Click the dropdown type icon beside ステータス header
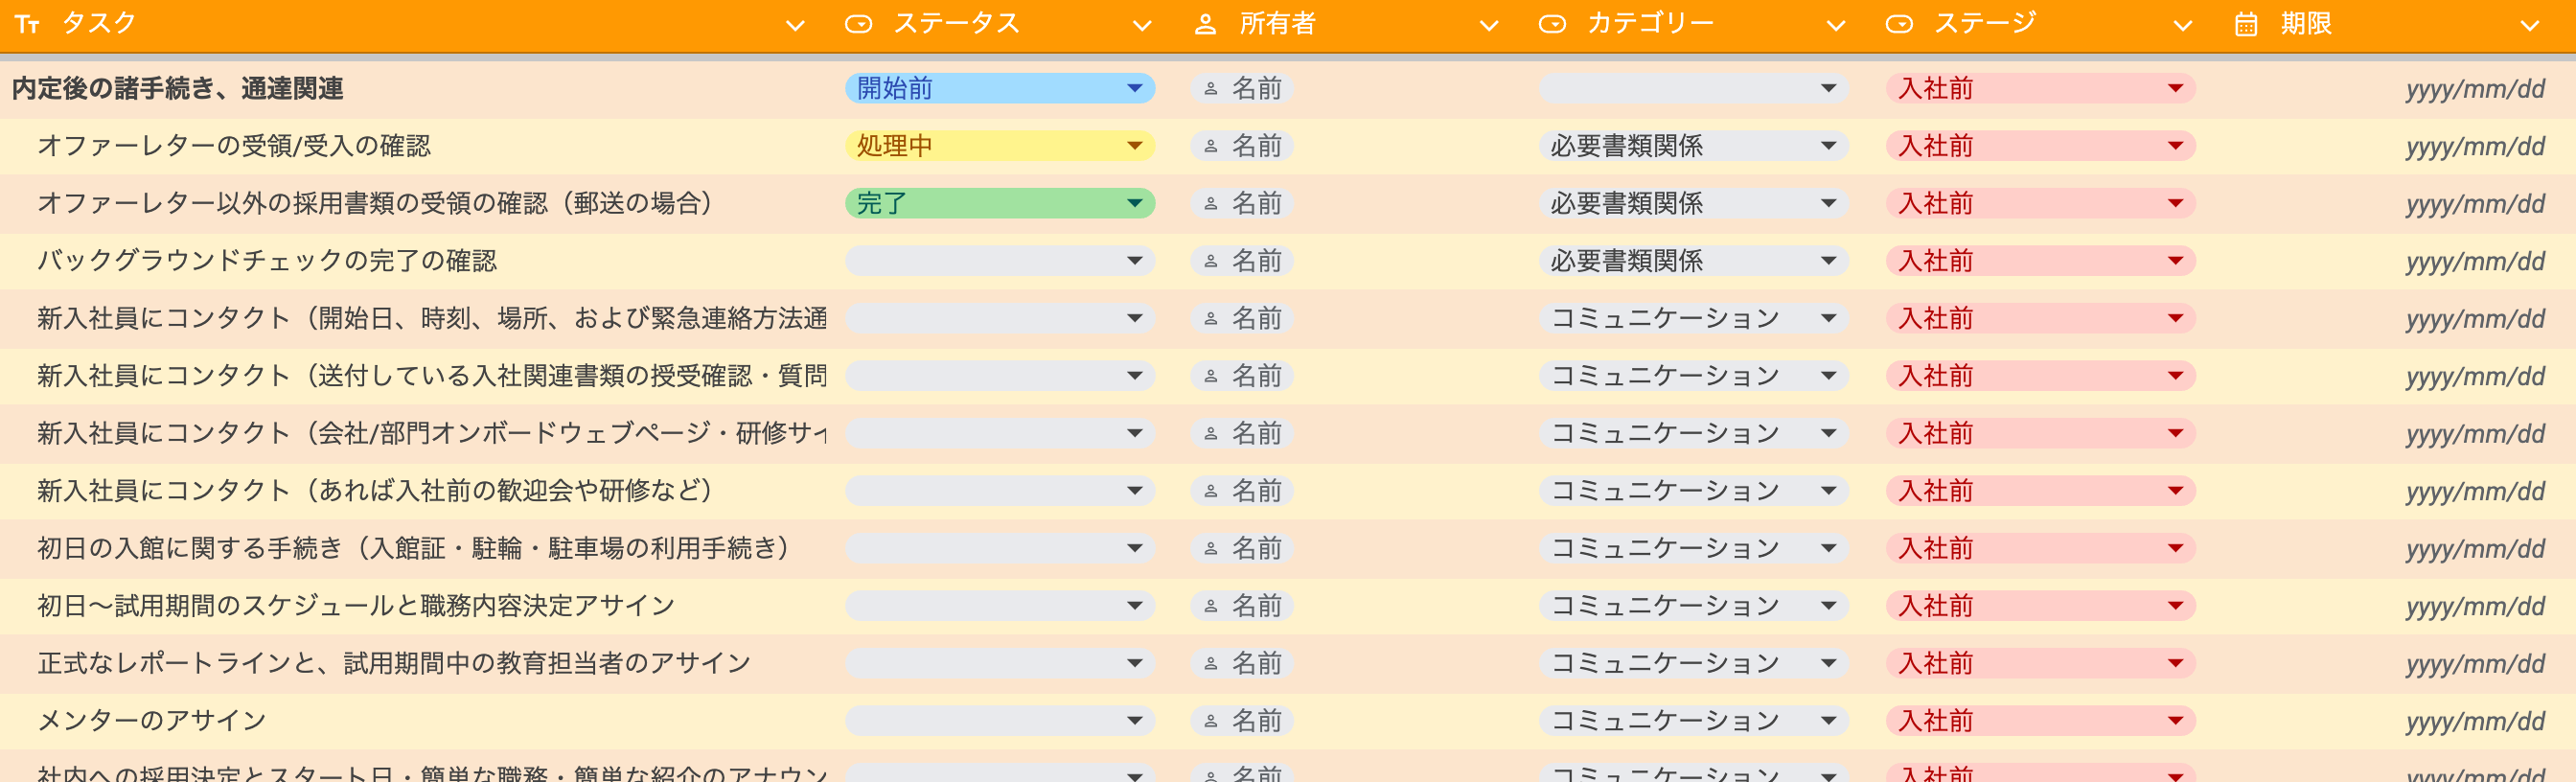This screenshot has width=2576, height=782. pos(858,24)
